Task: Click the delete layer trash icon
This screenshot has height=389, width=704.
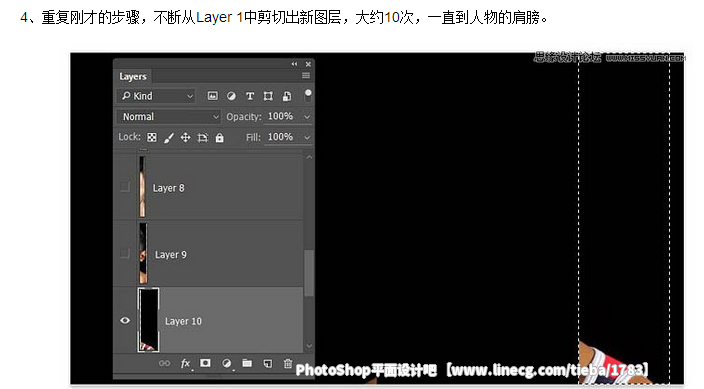Action: pyautogui.click(x=288, y=363)
